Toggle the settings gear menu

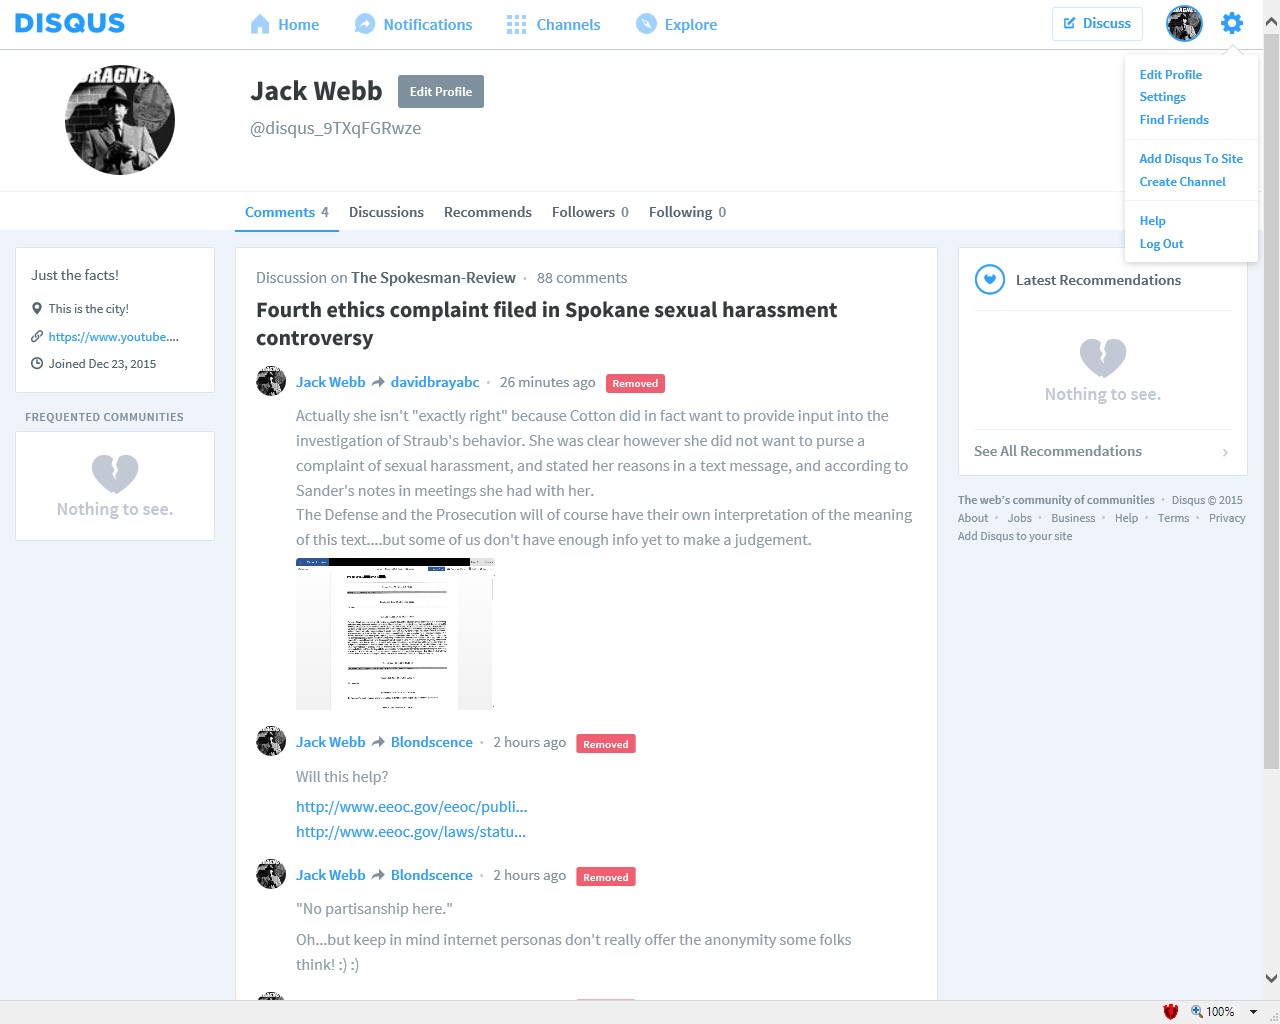(x=1232, y=23)
